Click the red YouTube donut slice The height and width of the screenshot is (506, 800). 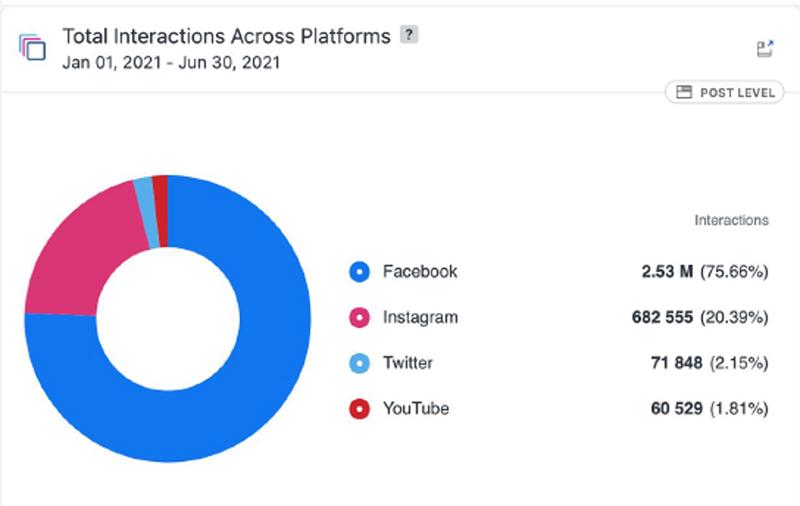pos(161,211)
